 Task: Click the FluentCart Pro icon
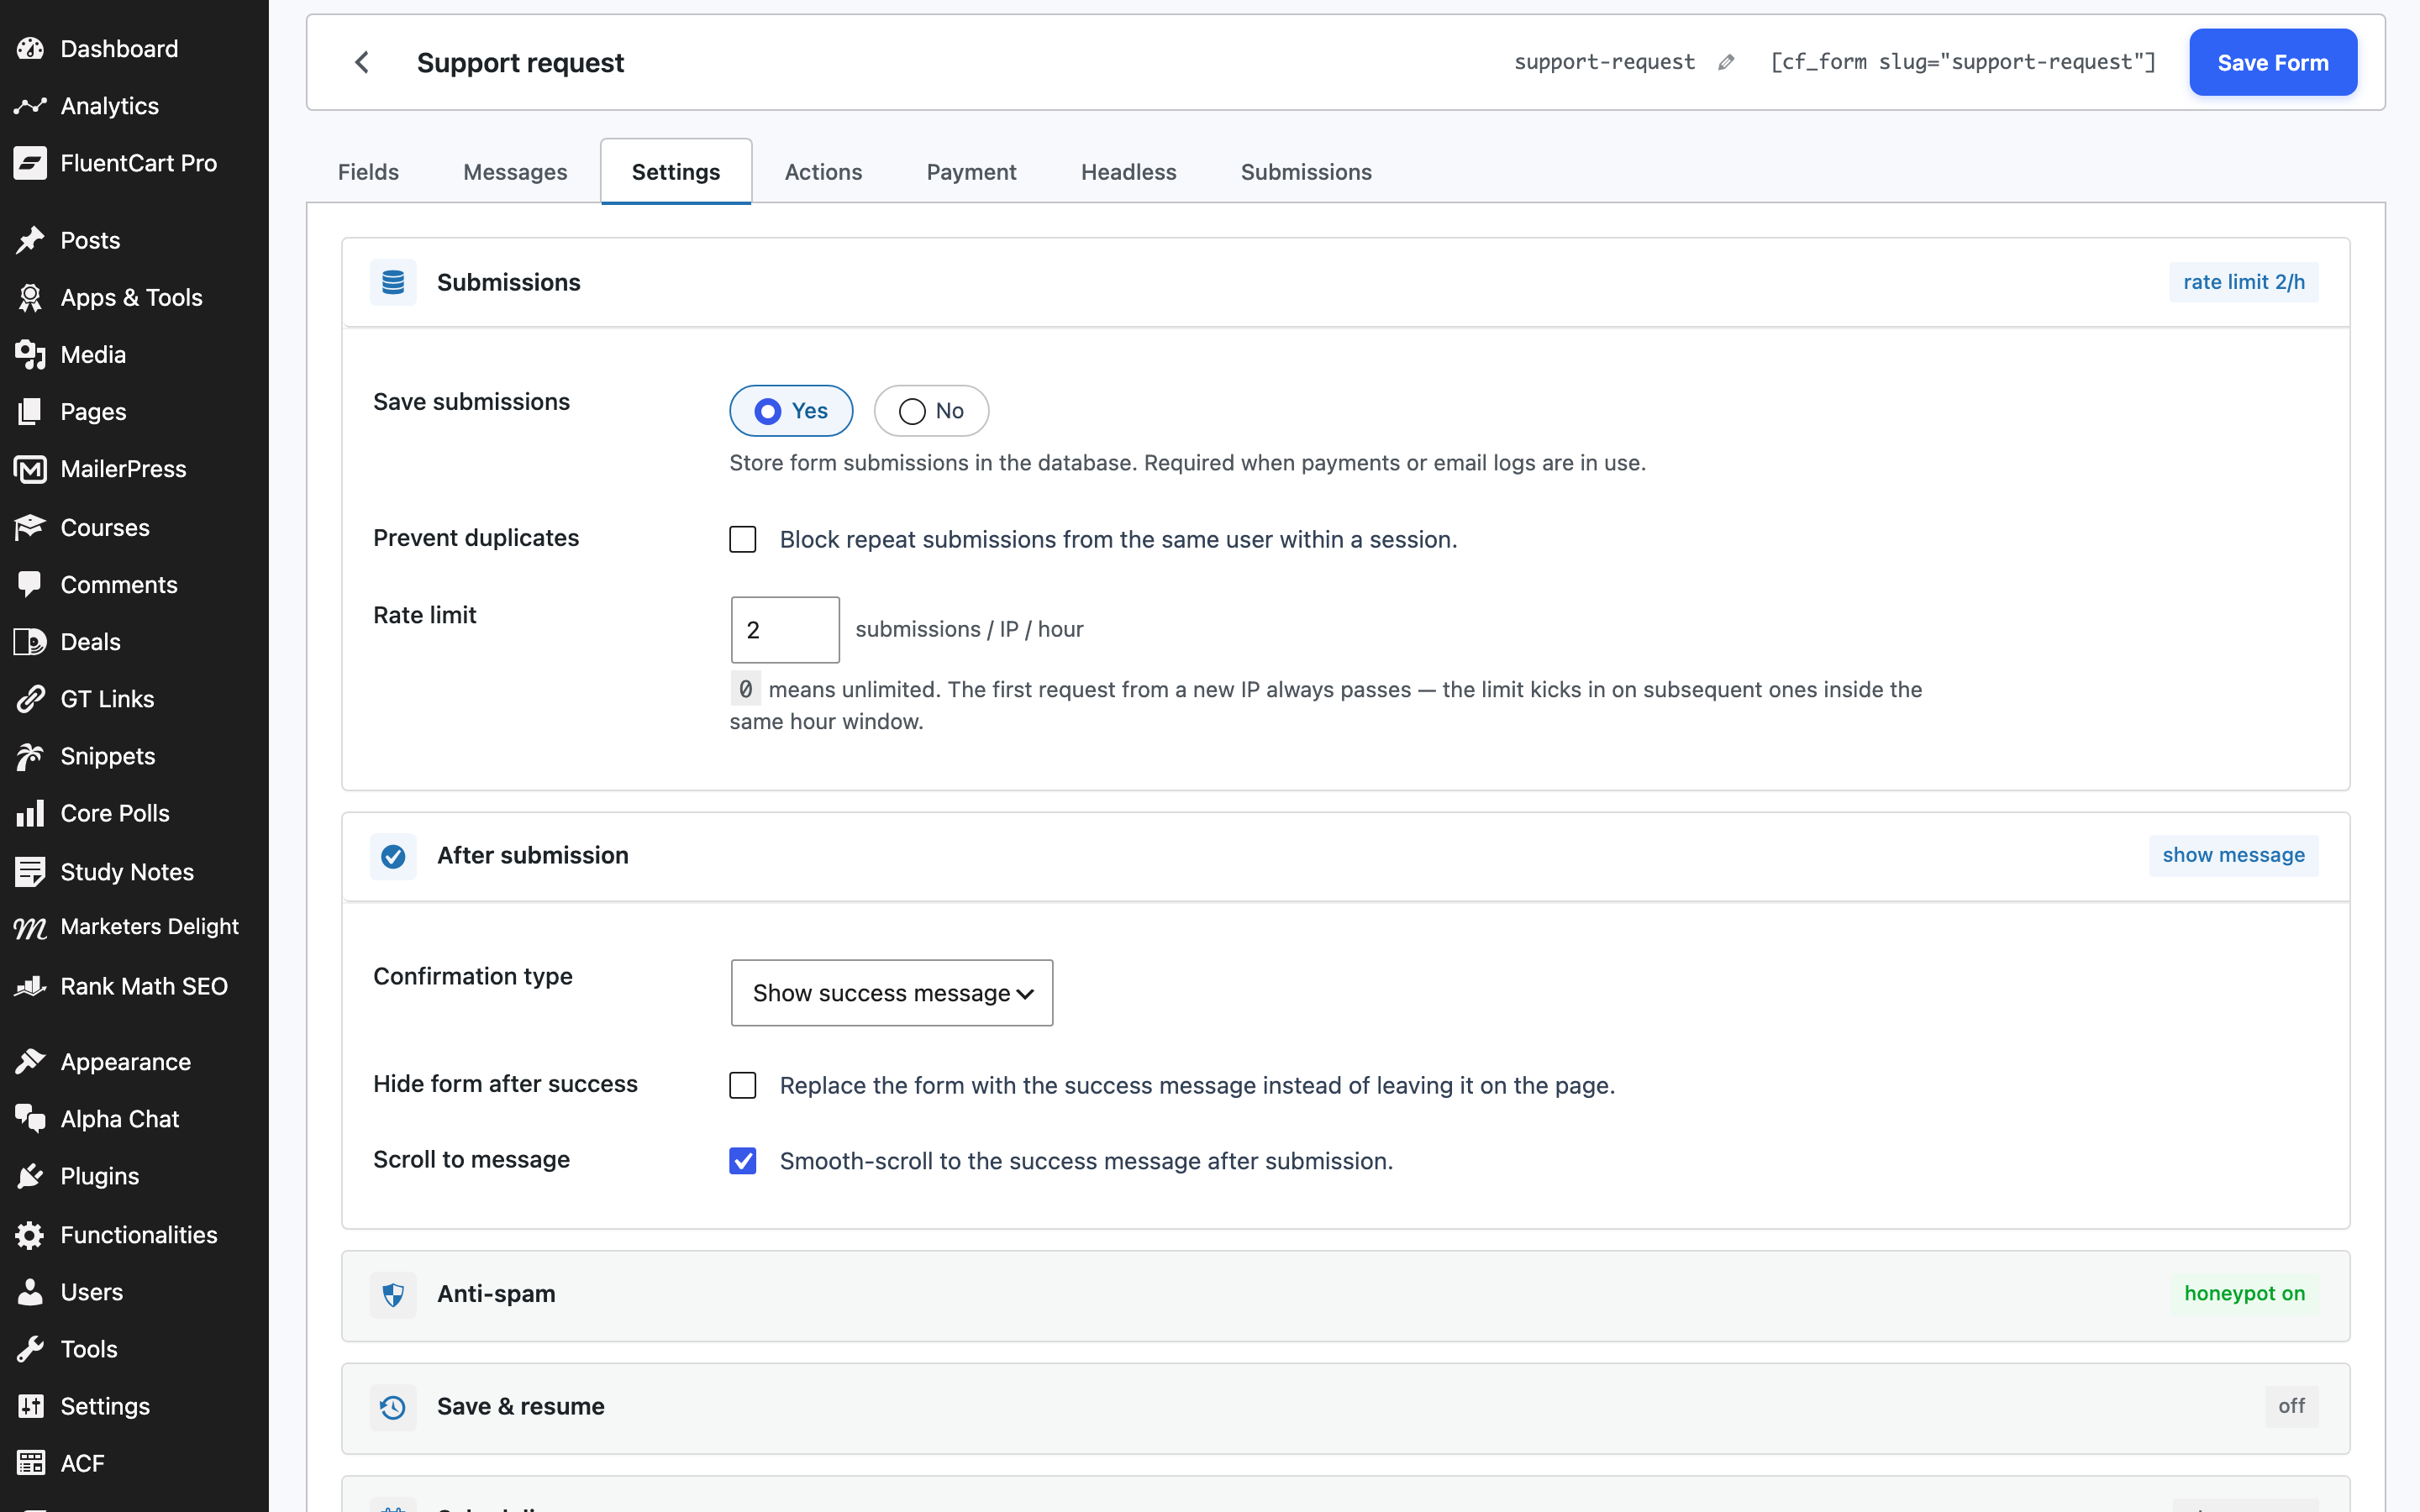coord(30,163)
